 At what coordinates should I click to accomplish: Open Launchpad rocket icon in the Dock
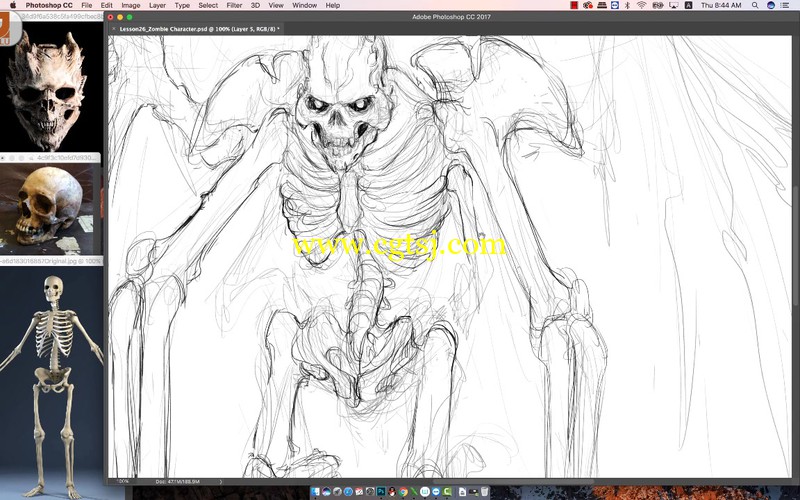pos(337,492)
